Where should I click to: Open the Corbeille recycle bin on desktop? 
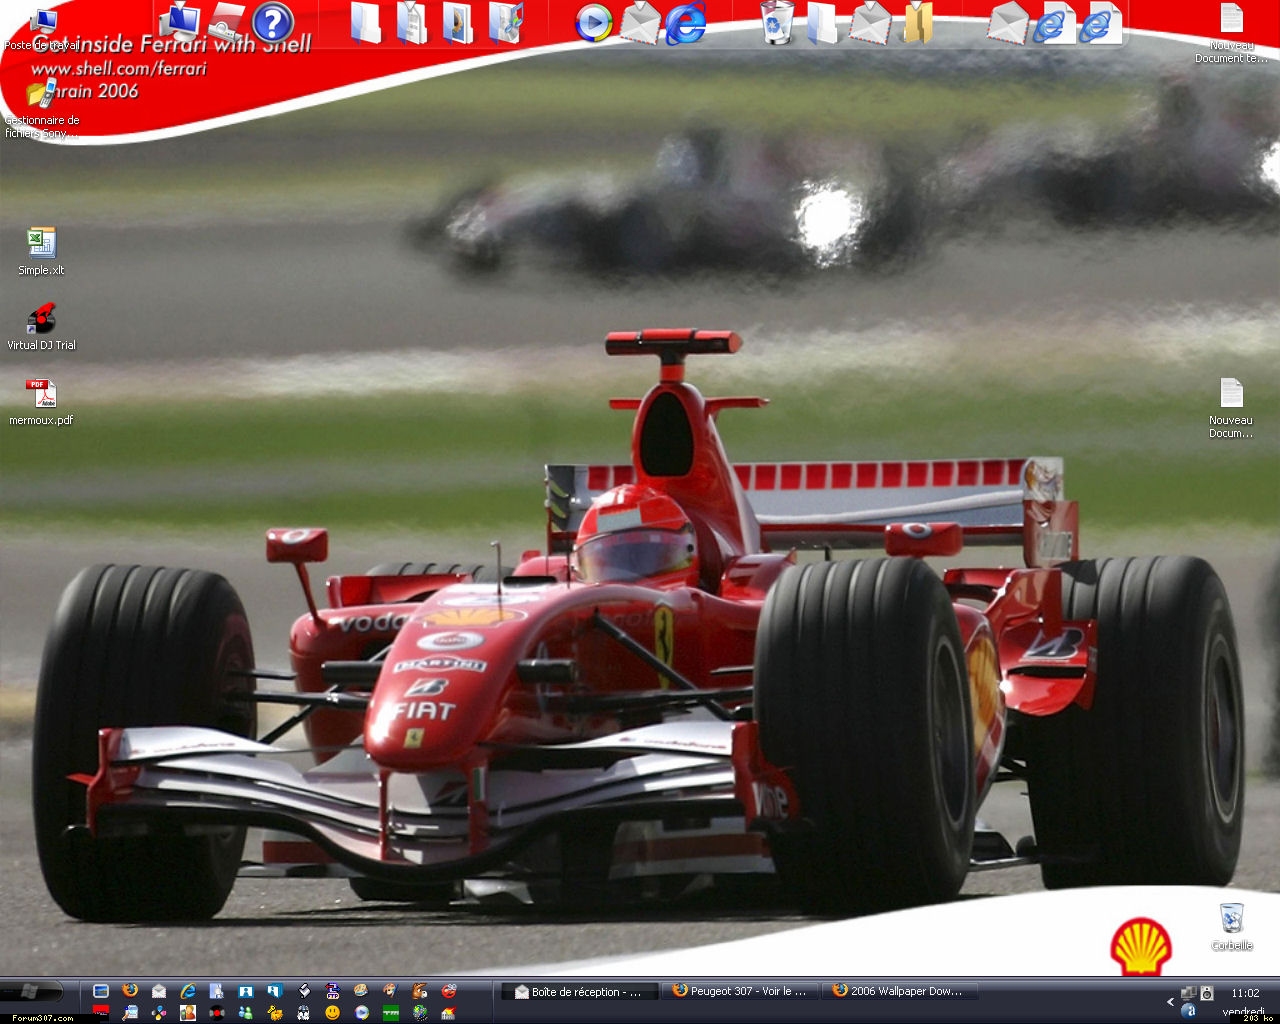click(1232, 920)
